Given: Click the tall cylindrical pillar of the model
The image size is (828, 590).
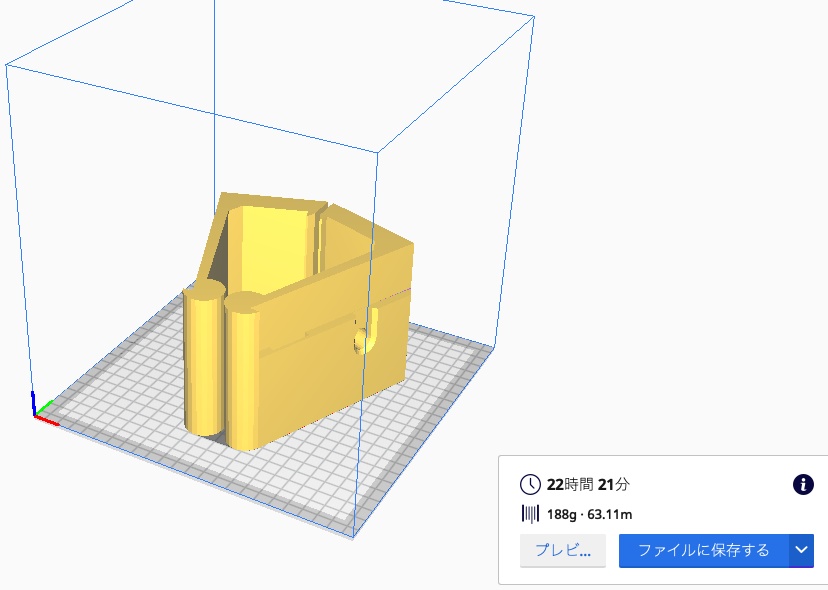Looking at the screenshot, I should [x=205, y=360].
